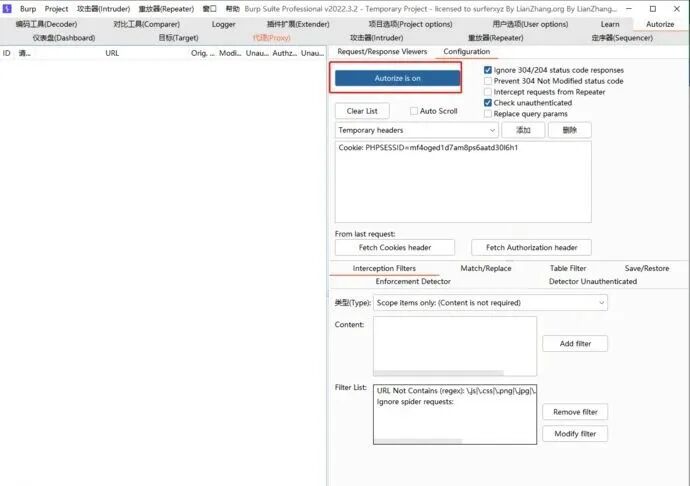The image size is (690, 486).
Task: Open the Intruder menu in the menu bar
Action: coord(103,9)
